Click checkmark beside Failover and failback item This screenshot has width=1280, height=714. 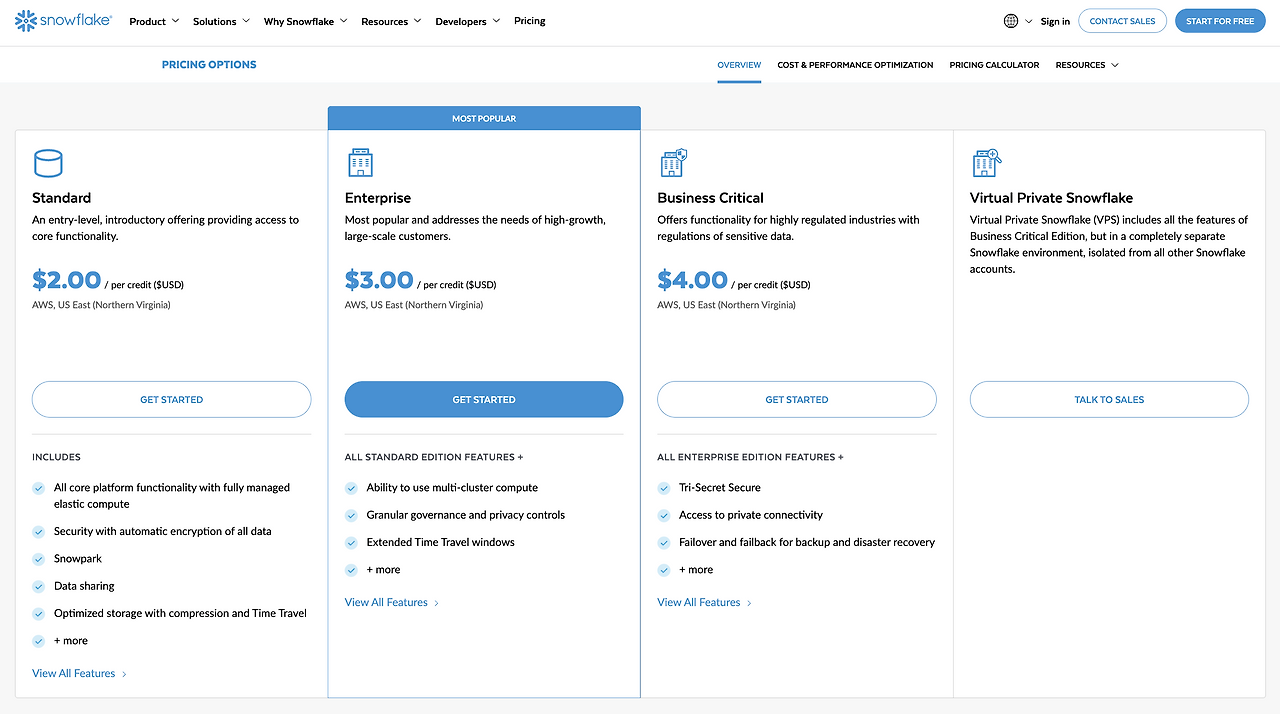664,543
